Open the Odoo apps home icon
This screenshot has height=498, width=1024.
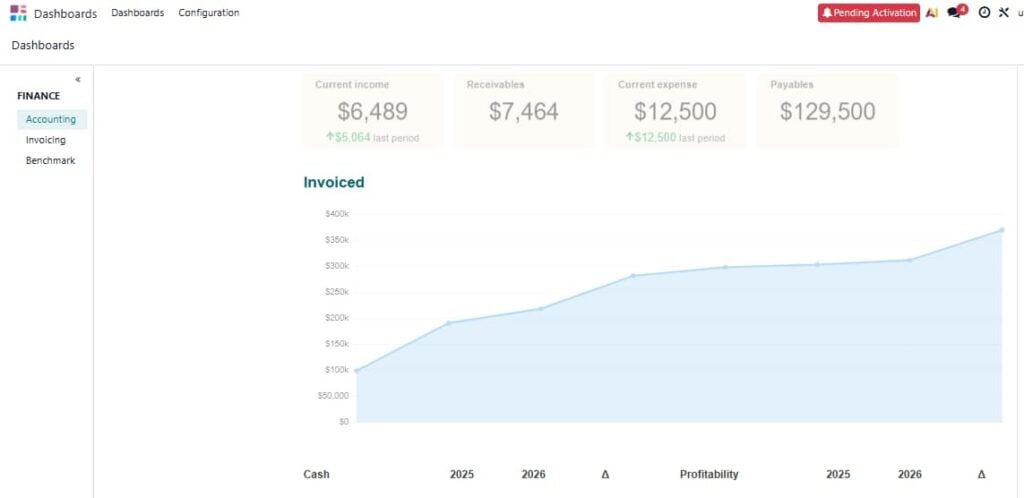[x=18, y=13]
